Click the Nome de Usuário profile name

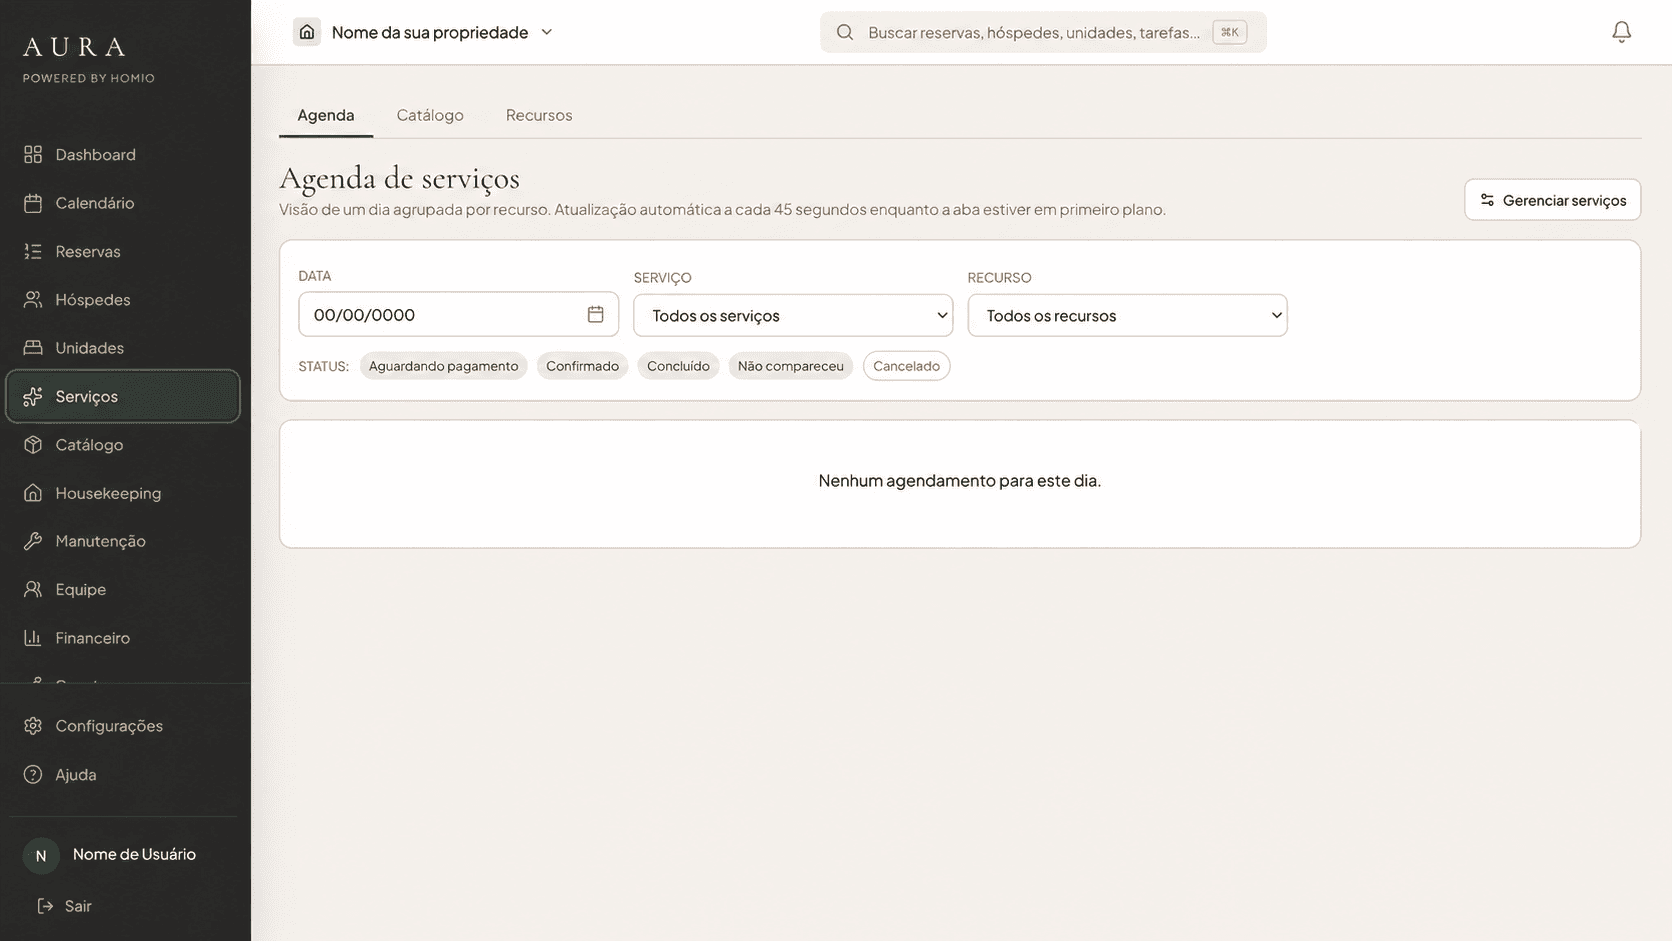[x=134, y=854]
